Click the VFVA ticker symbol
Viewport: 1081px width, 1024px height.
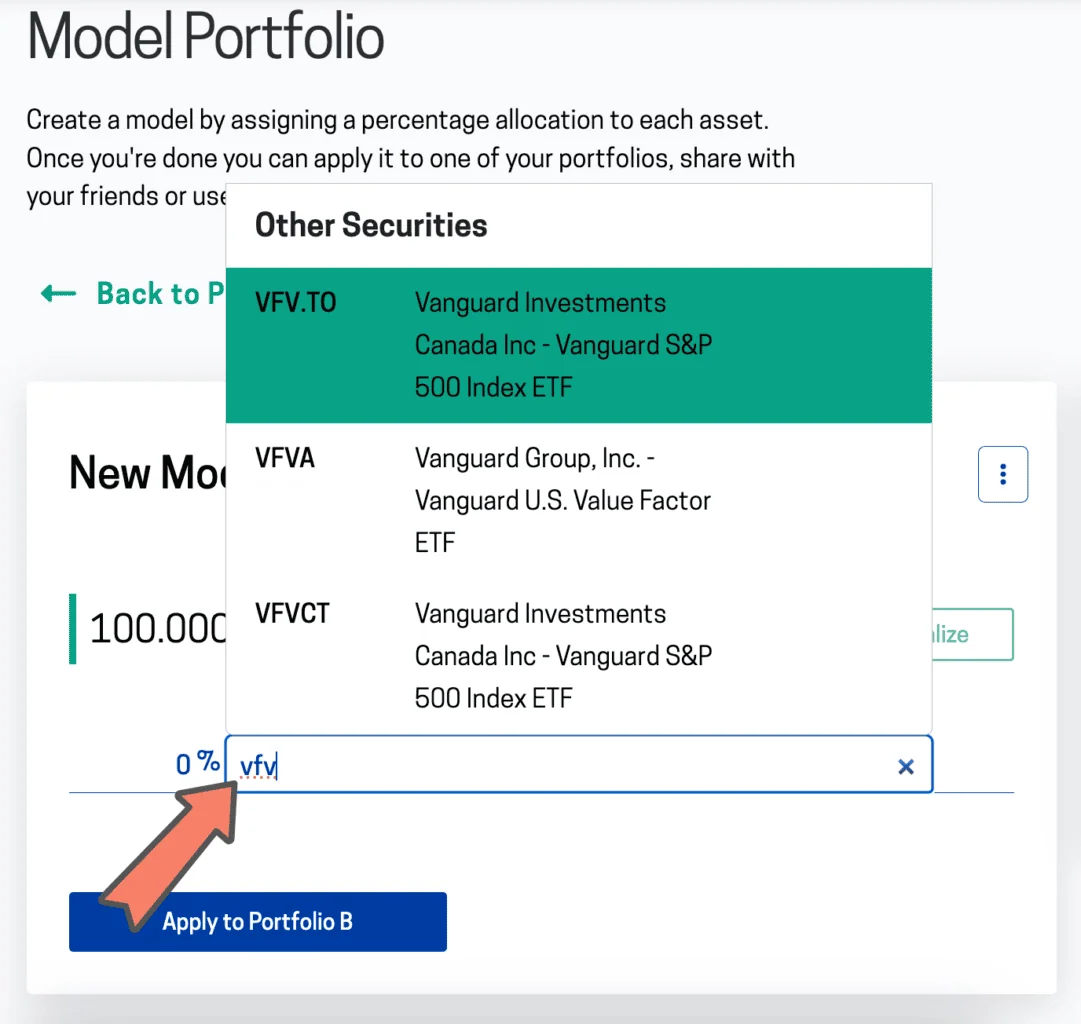click(x=285, y=458)
